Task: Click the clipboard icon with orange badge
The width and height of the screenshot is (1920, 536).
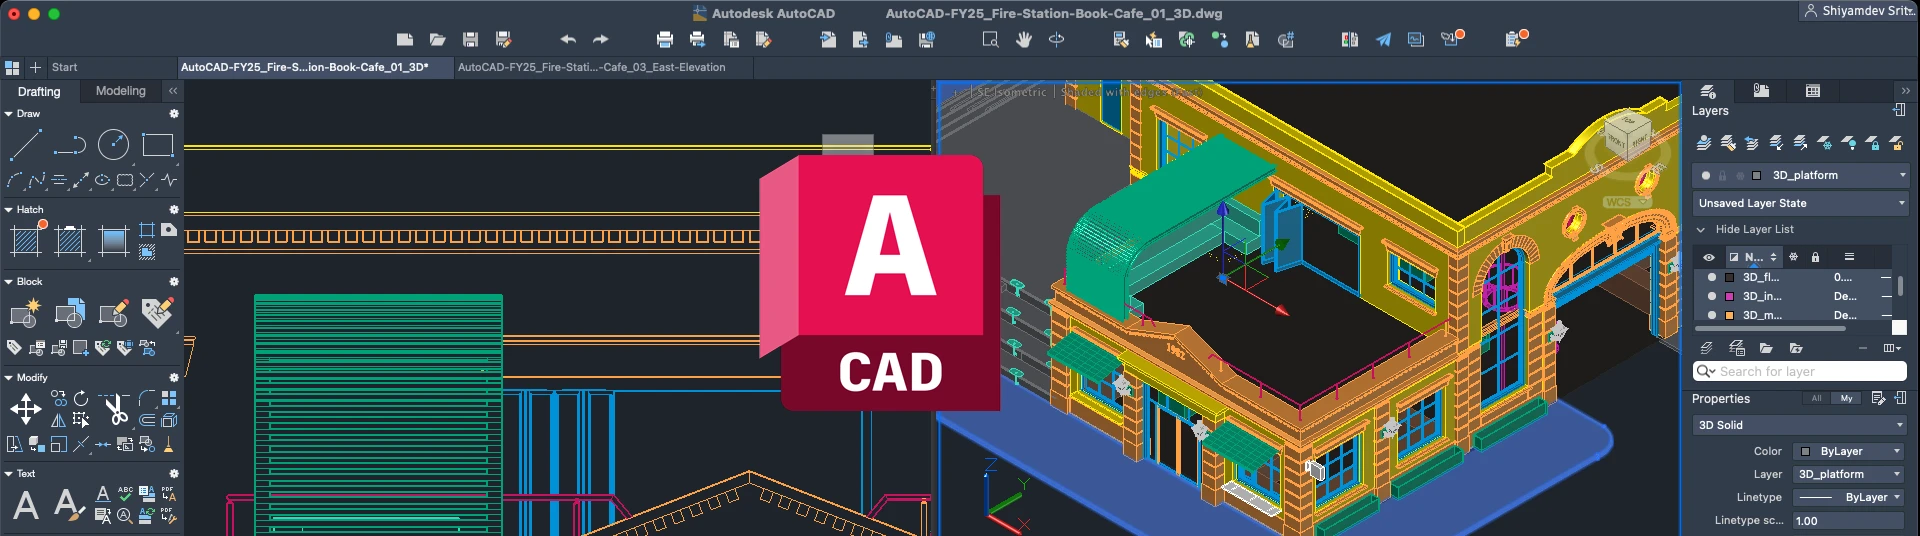Action: click(x=1516, y=39)
